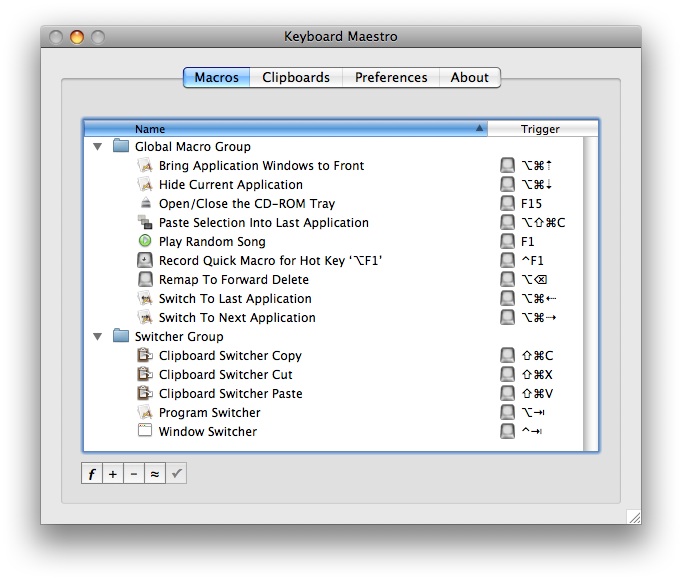
Task: Select the "Switcher Group" label
Action: tap(179, 336)
